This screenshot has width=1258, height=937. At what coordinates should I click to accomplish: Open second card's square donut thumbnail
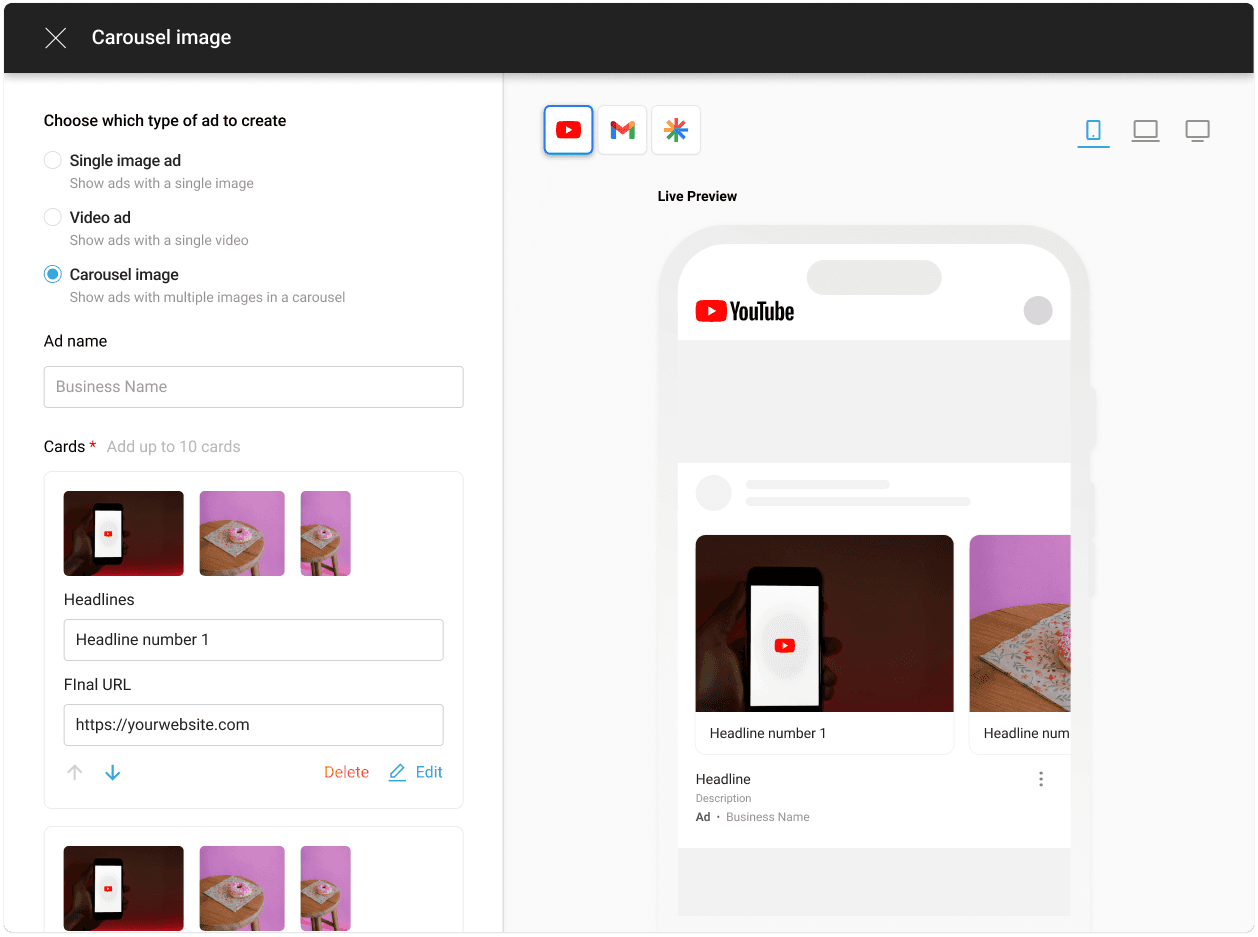tap(242, 888)
